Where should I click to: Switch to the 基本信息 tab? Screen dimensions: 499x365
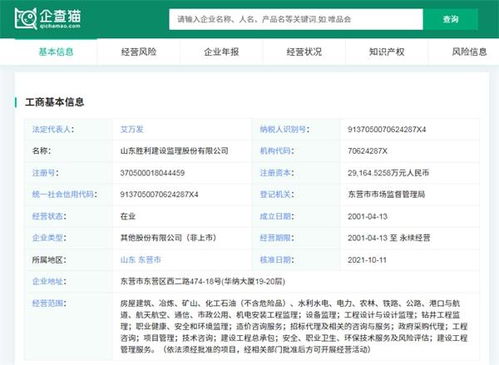(56, 52)
